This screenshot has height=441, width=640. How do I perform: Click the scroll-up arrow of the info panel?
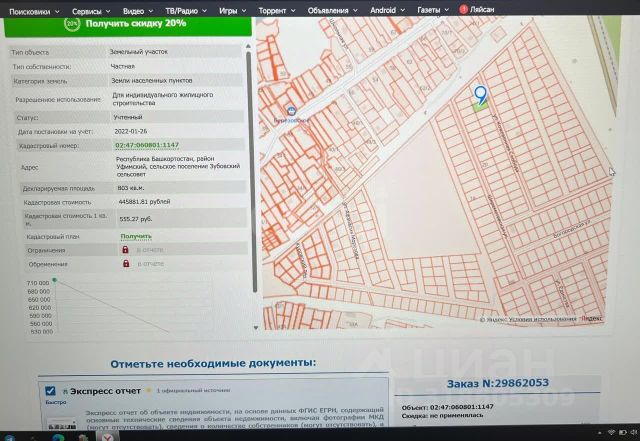[248, 47]
